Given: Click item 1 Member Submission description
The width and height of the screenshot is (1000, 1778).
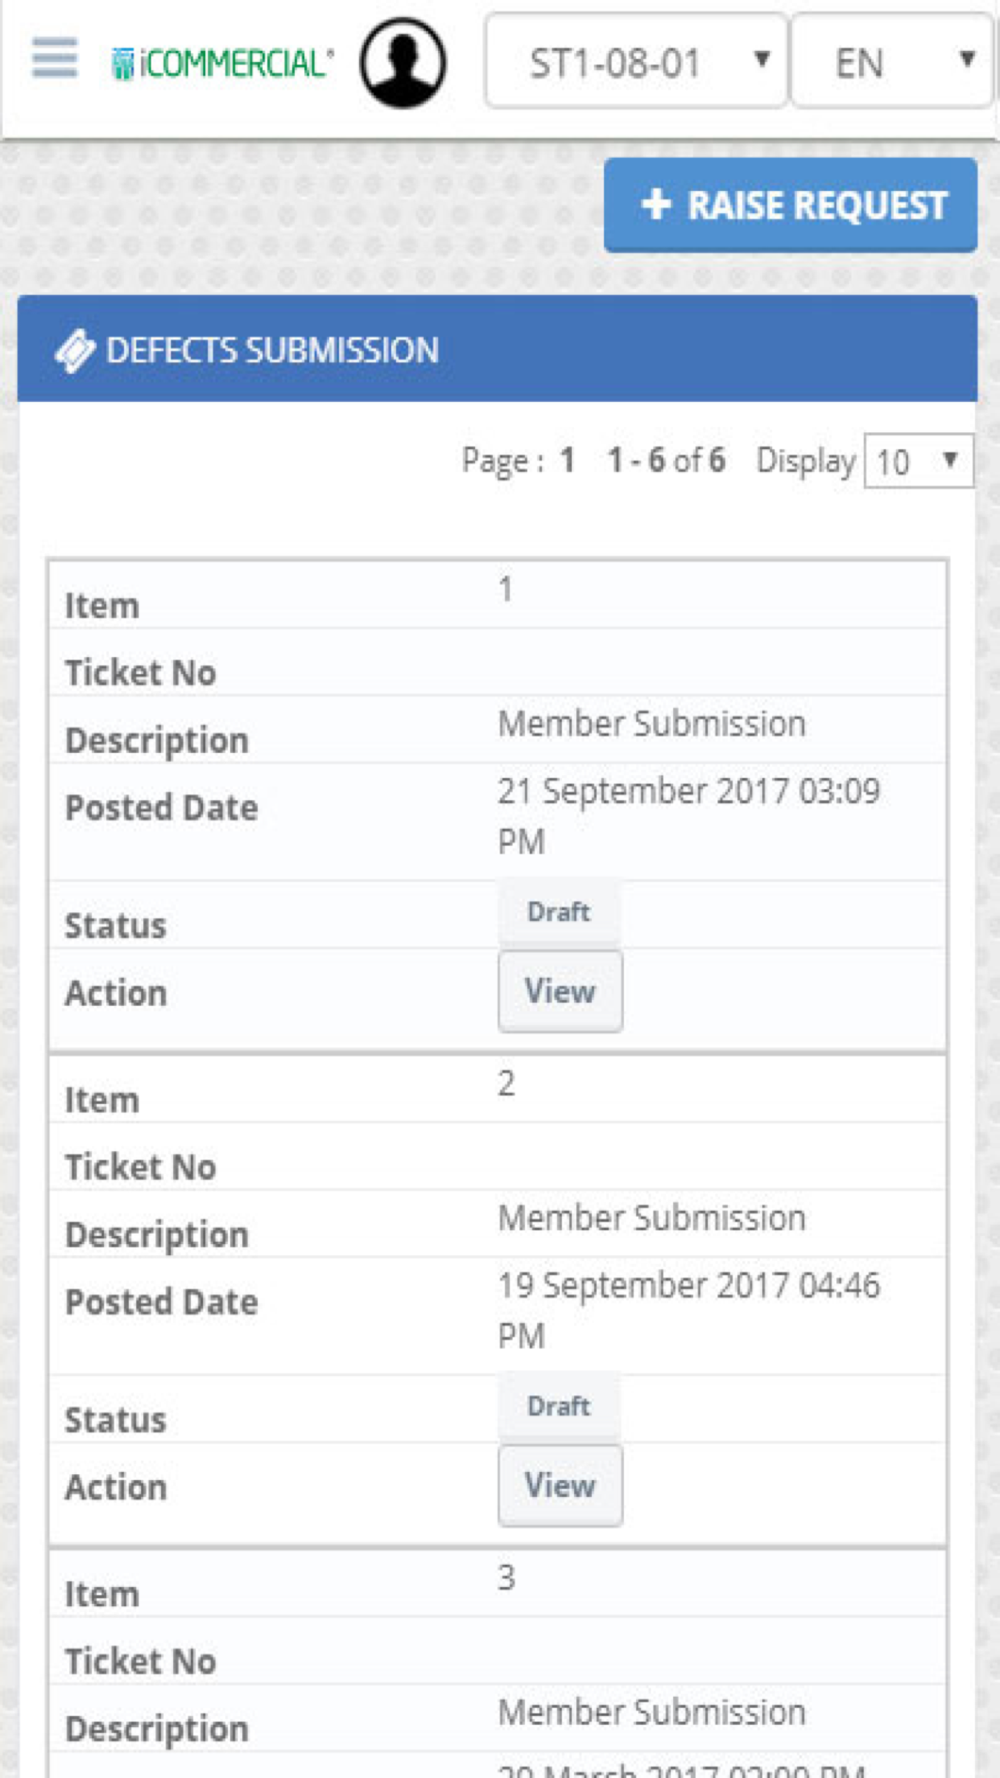Looking at the screenshot, I should (x=651, y=724).
